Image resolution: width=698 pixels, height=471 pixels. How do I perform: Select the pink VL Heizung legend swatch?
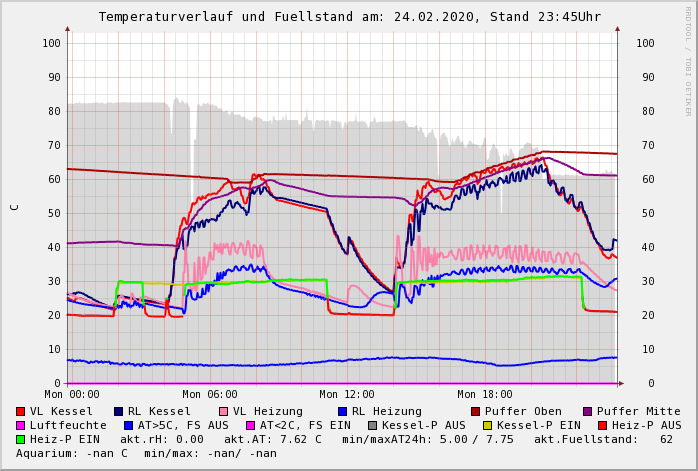(224, 411)
